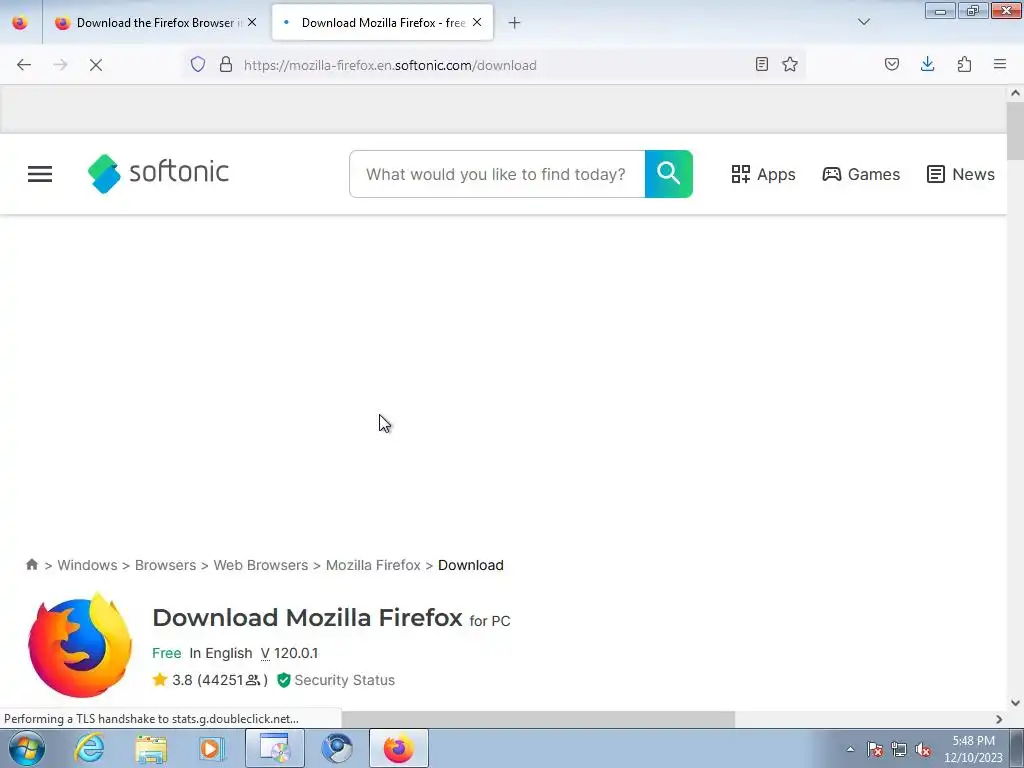Follow the Mozilla Firefox breadcrumb link
The height and width of the screenshot is (768, 1024).
click(373, 565)
